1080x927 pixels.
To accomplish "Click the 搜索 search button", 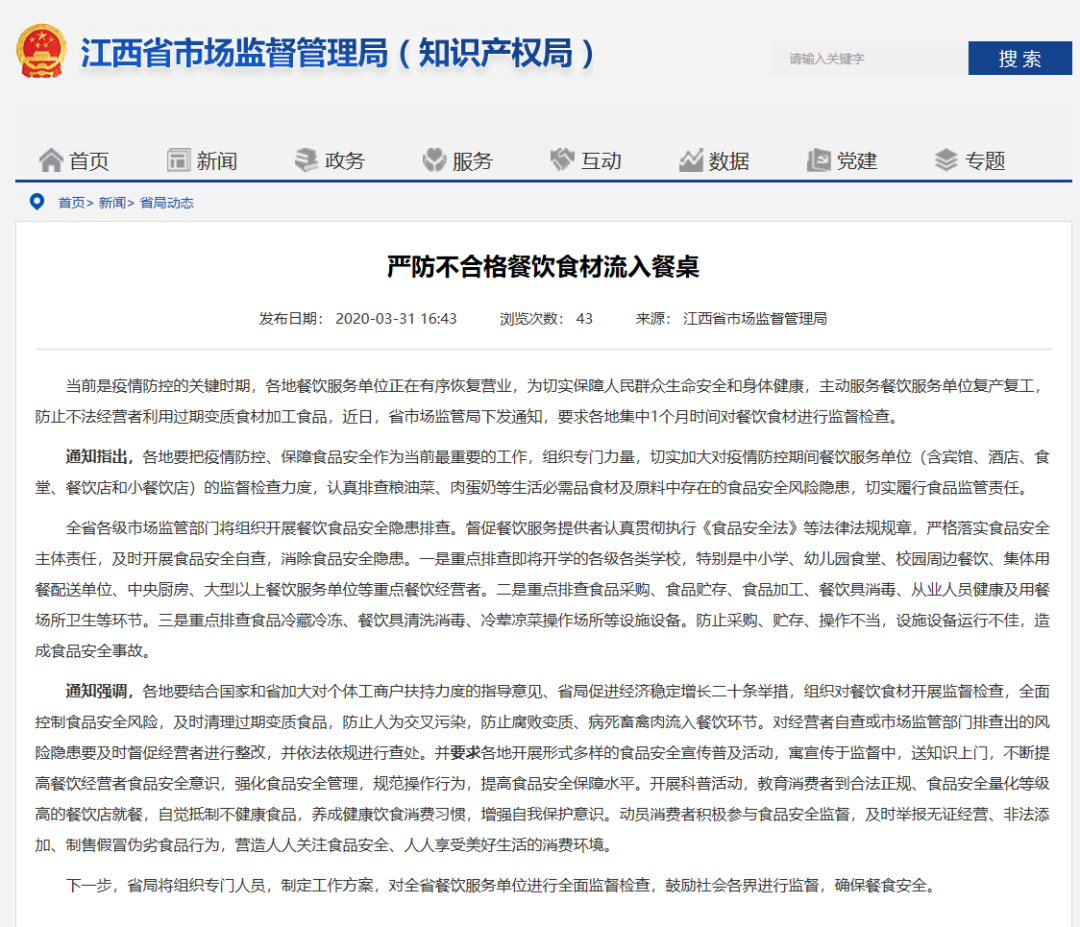I will click(x=1019, y=58).
